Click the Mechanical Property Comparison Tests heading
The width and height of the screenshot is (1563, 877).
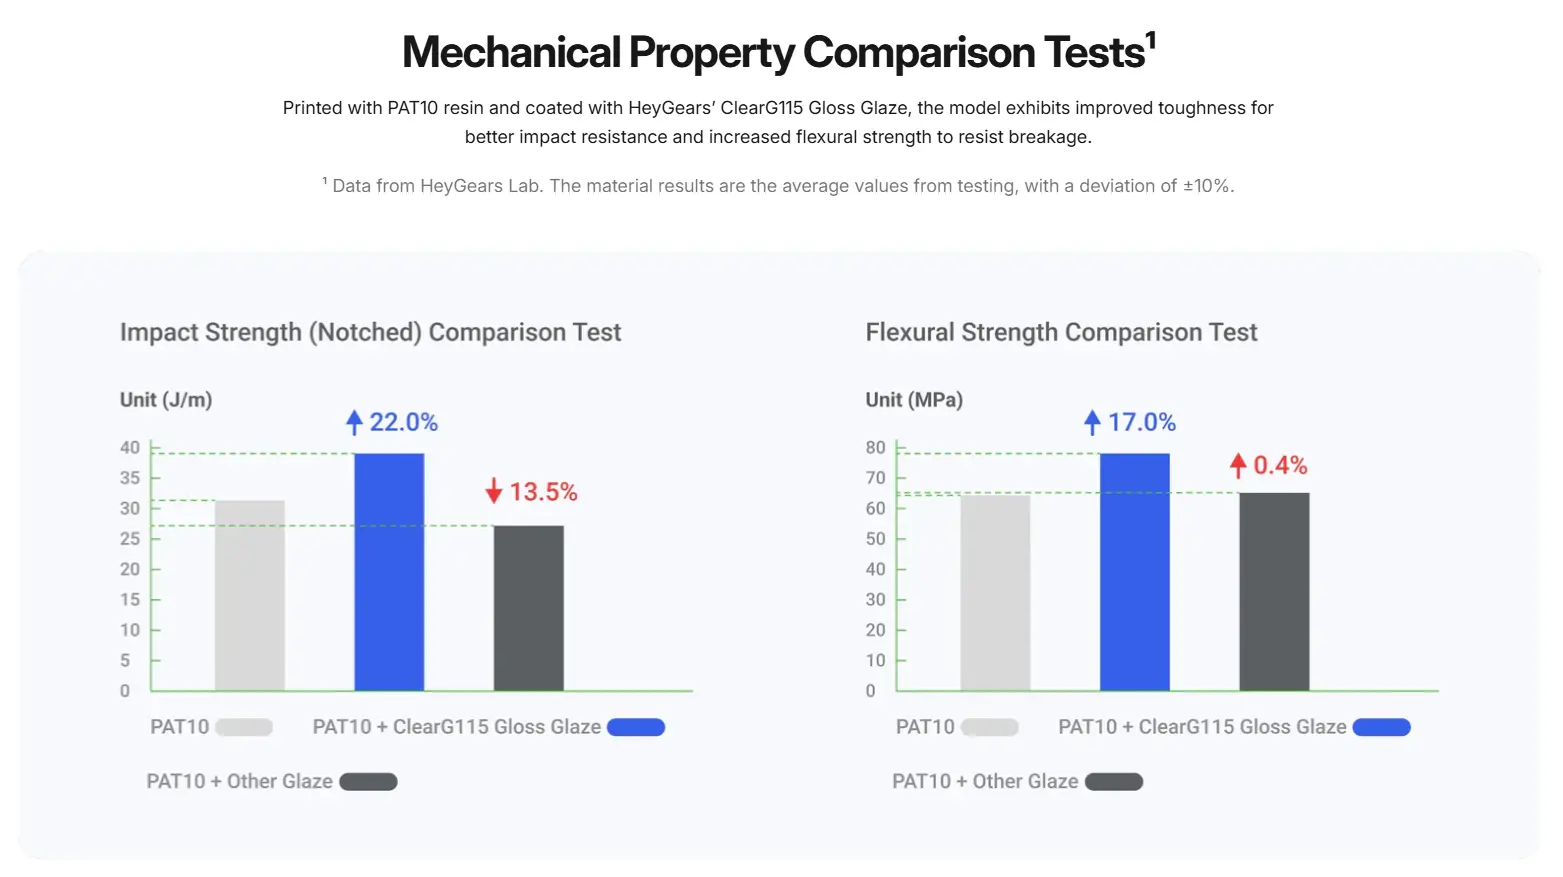(x=779, y=52)
